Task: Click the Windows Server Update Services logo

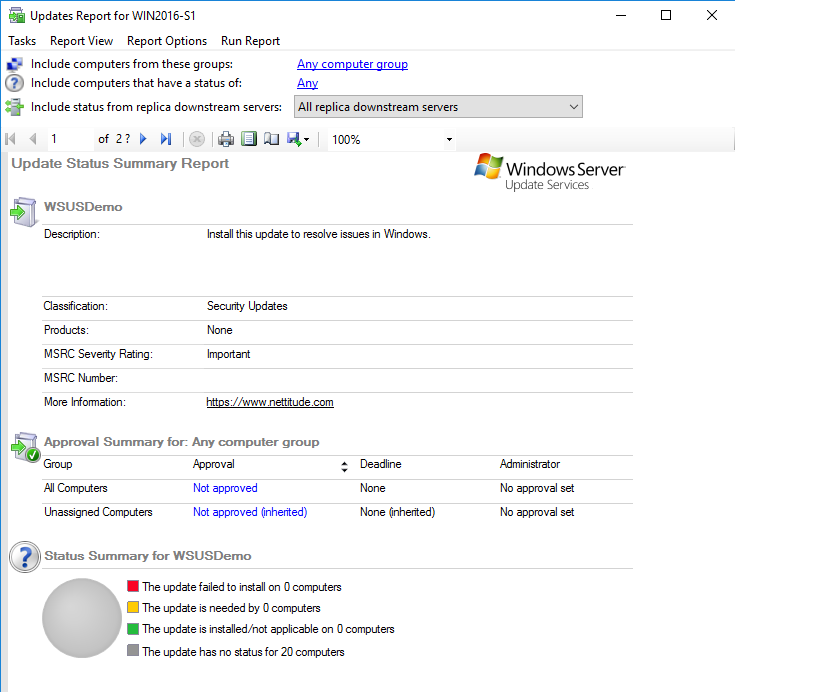Action: coord(549,172)
